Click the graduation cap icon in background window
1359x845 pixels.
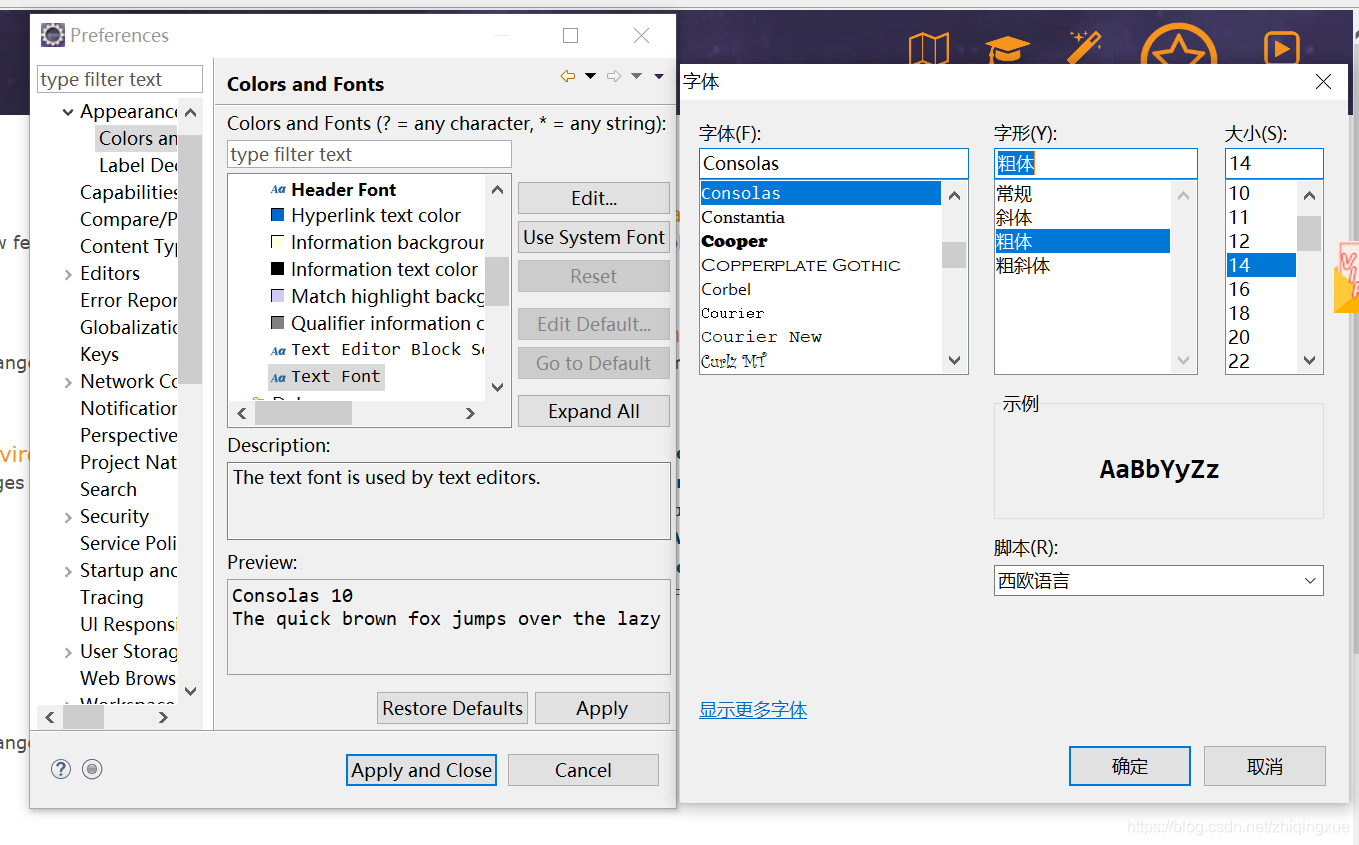(x=1007, y=49)
